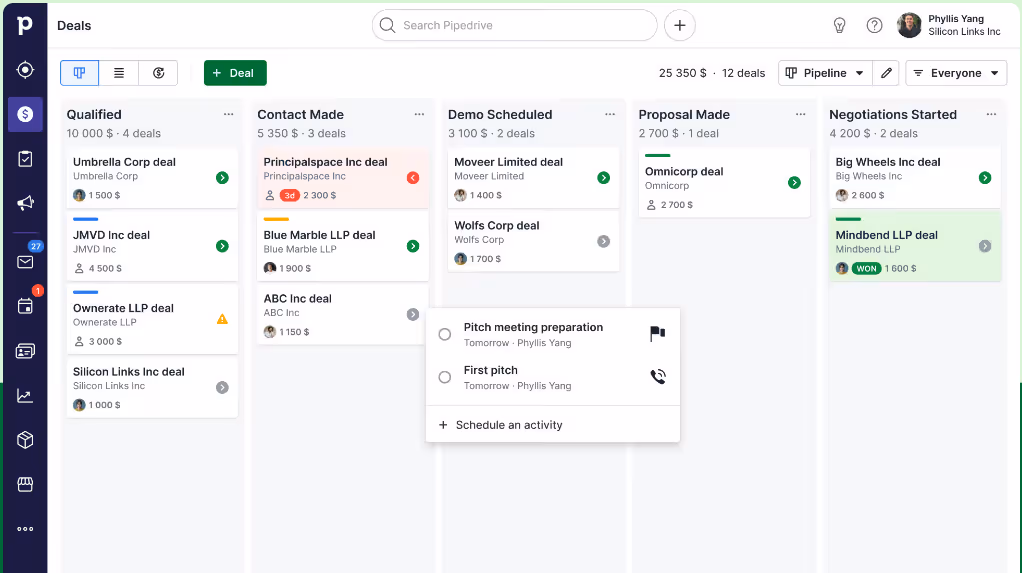Click the WON badge on Mindbend
The image size is (1022, 573).
click(x=866, y=269)
